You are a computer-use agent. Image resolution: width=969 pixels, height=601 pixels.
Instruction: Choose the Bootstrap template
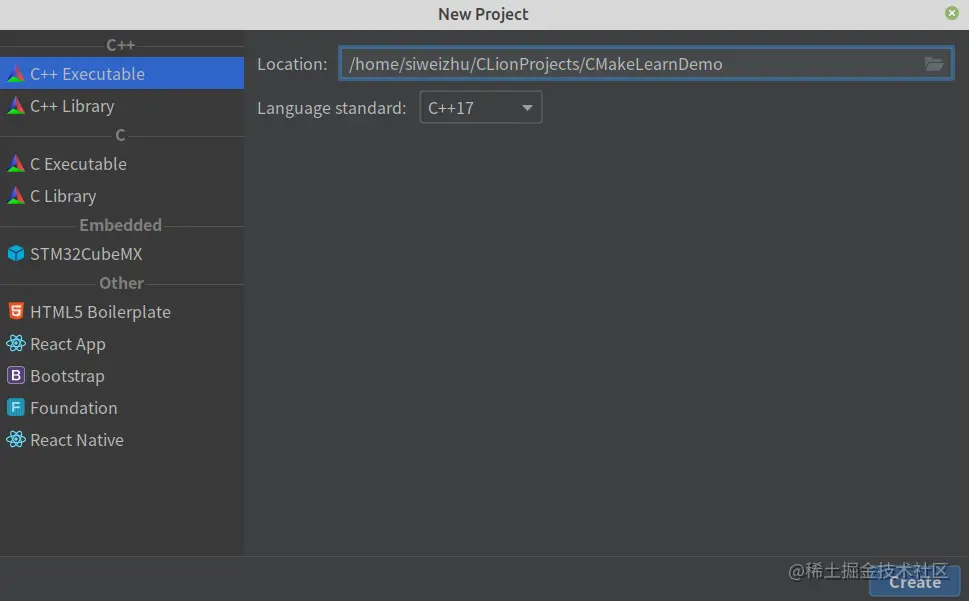pyautogui.click(x=122, y=376)
